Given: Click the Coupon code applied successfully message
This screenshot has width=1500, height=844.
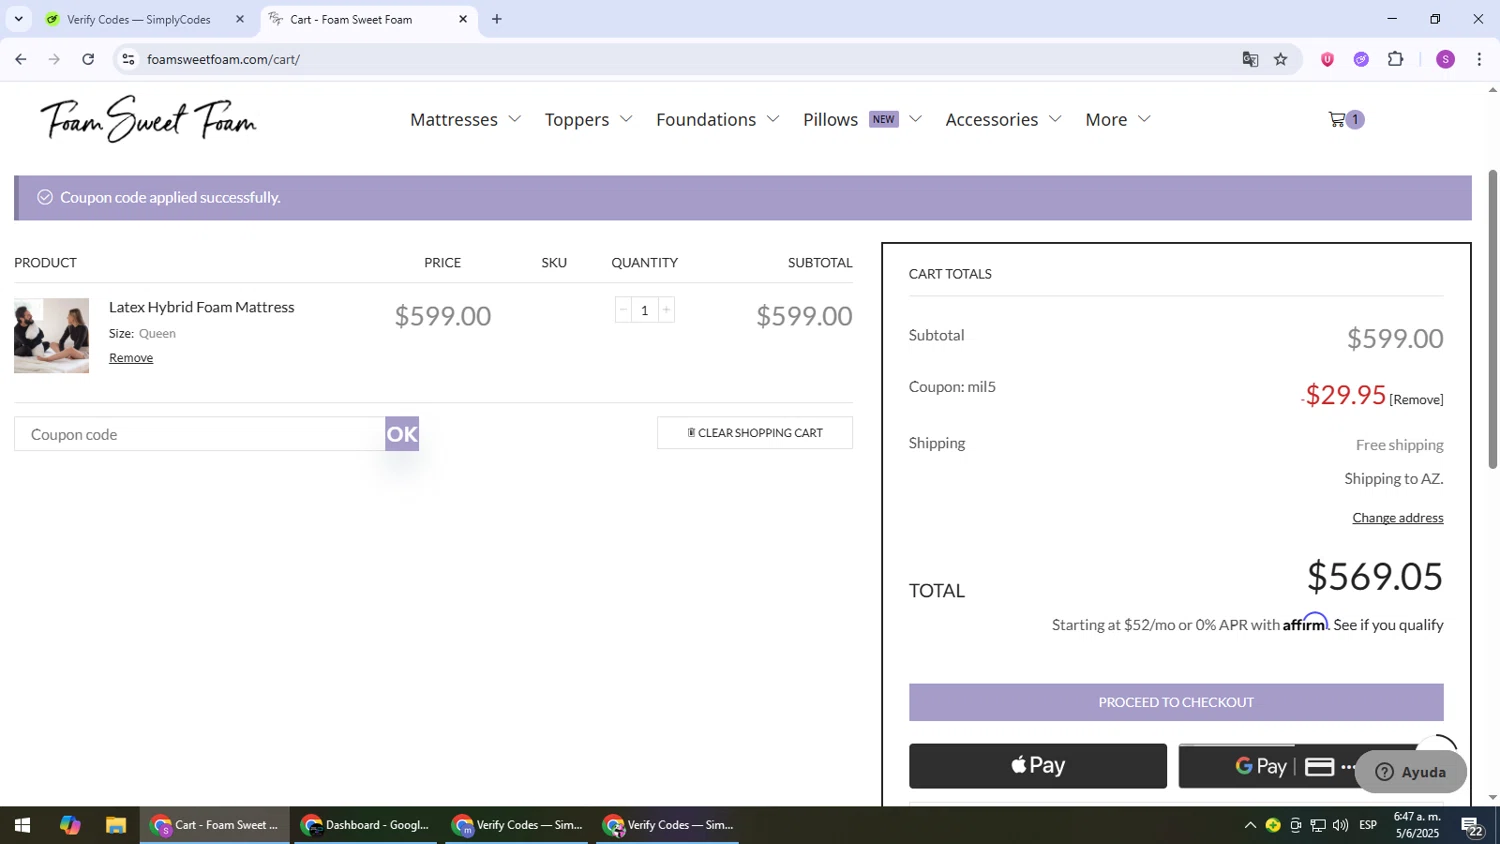Looking at the screenshot, I should pos(170,198).
